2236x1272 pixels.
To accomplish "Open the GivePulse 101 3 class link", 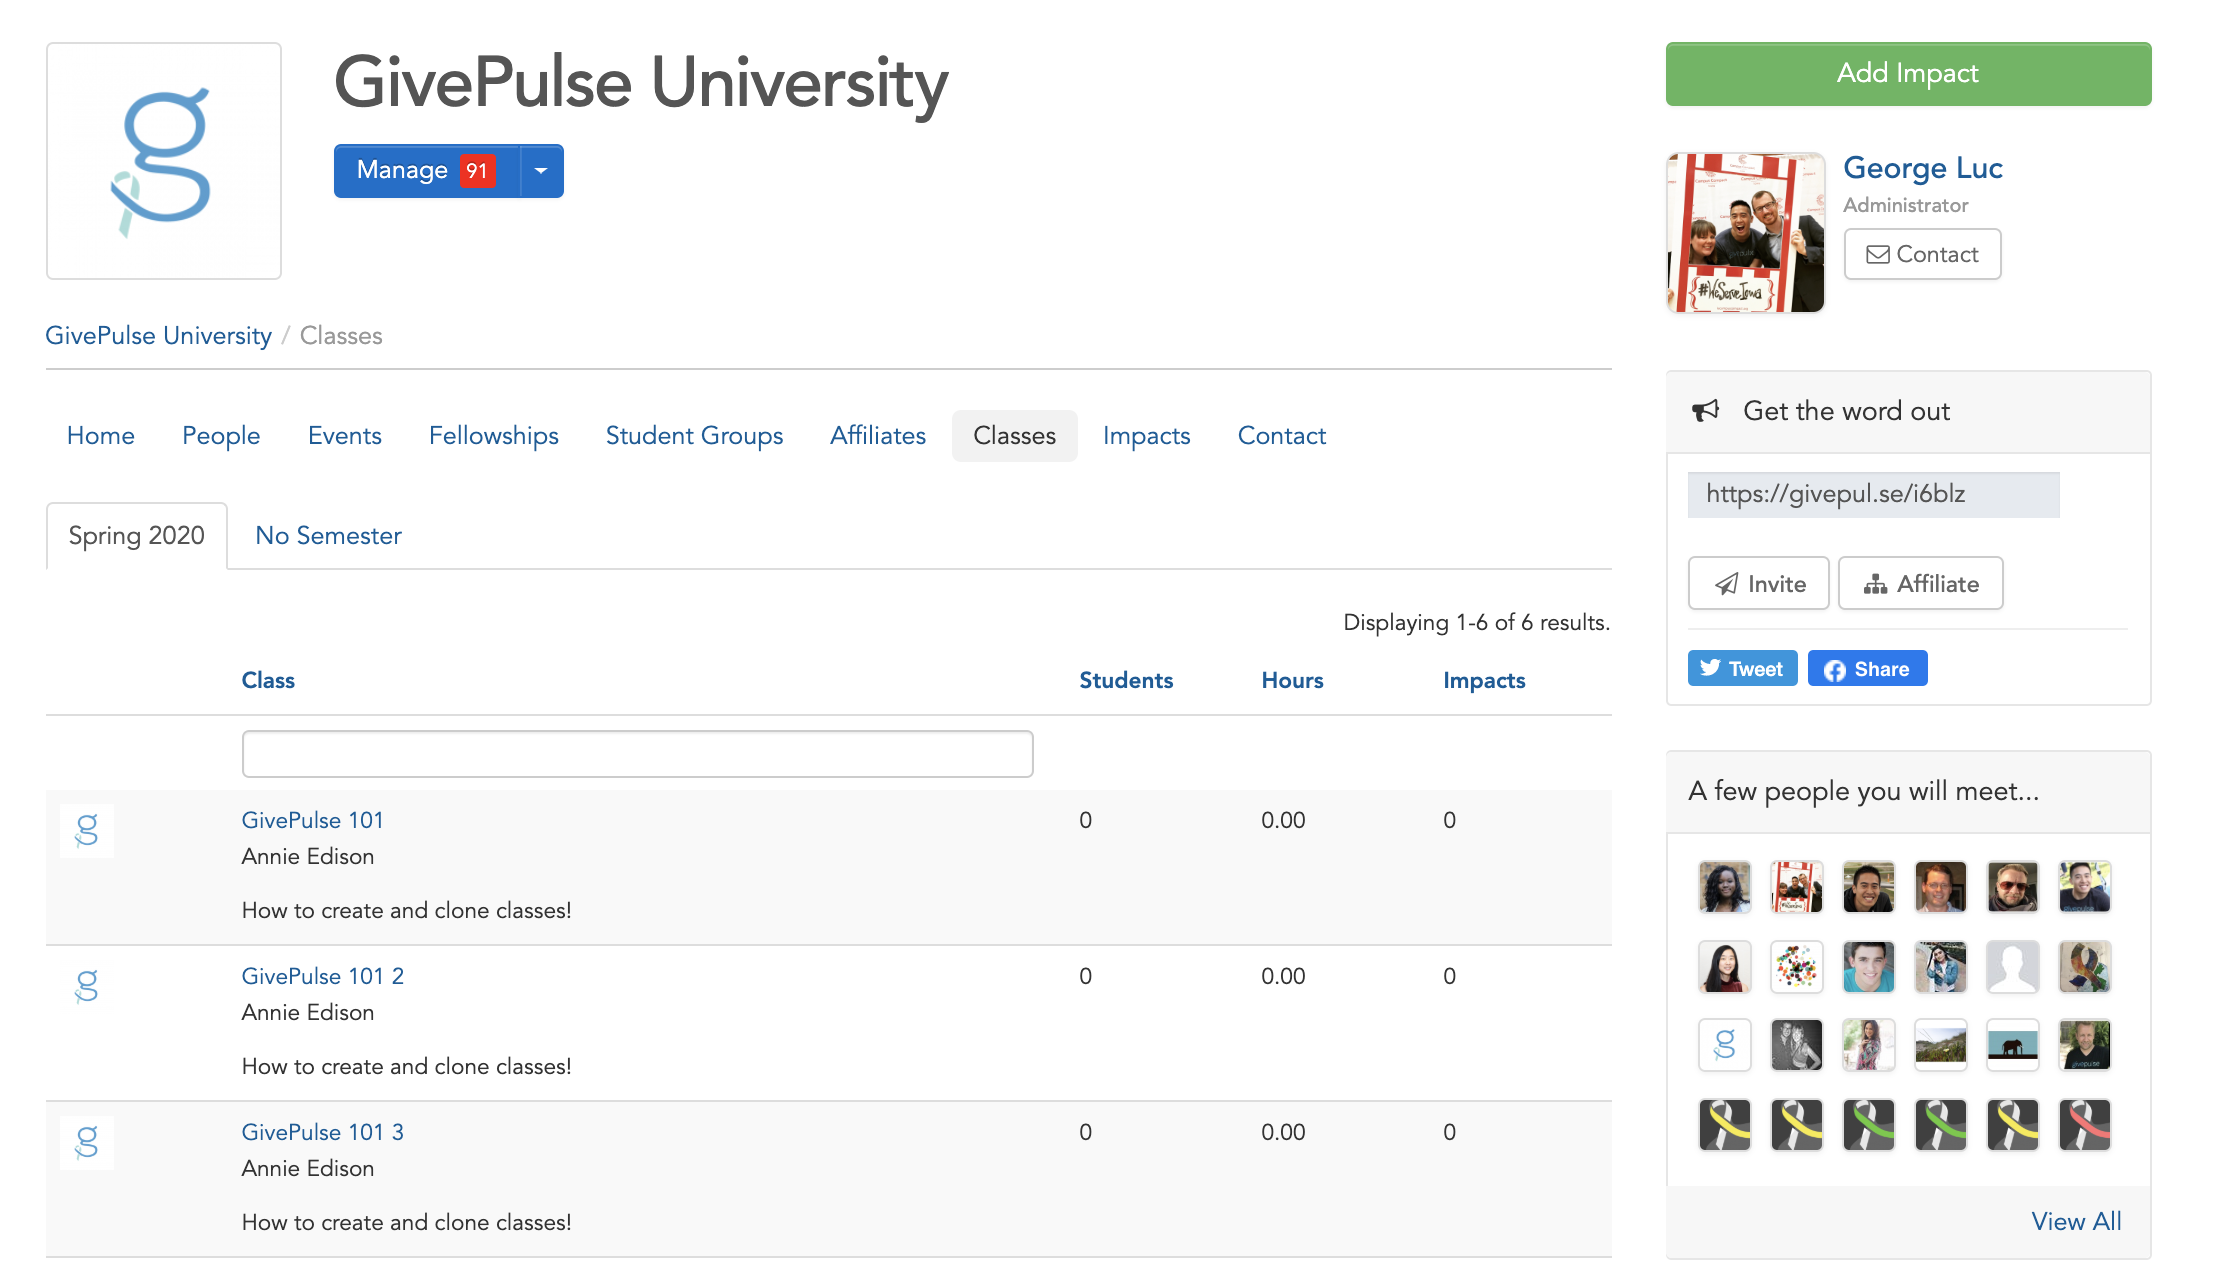I will pyautogui.click(x=323, y=1133).
